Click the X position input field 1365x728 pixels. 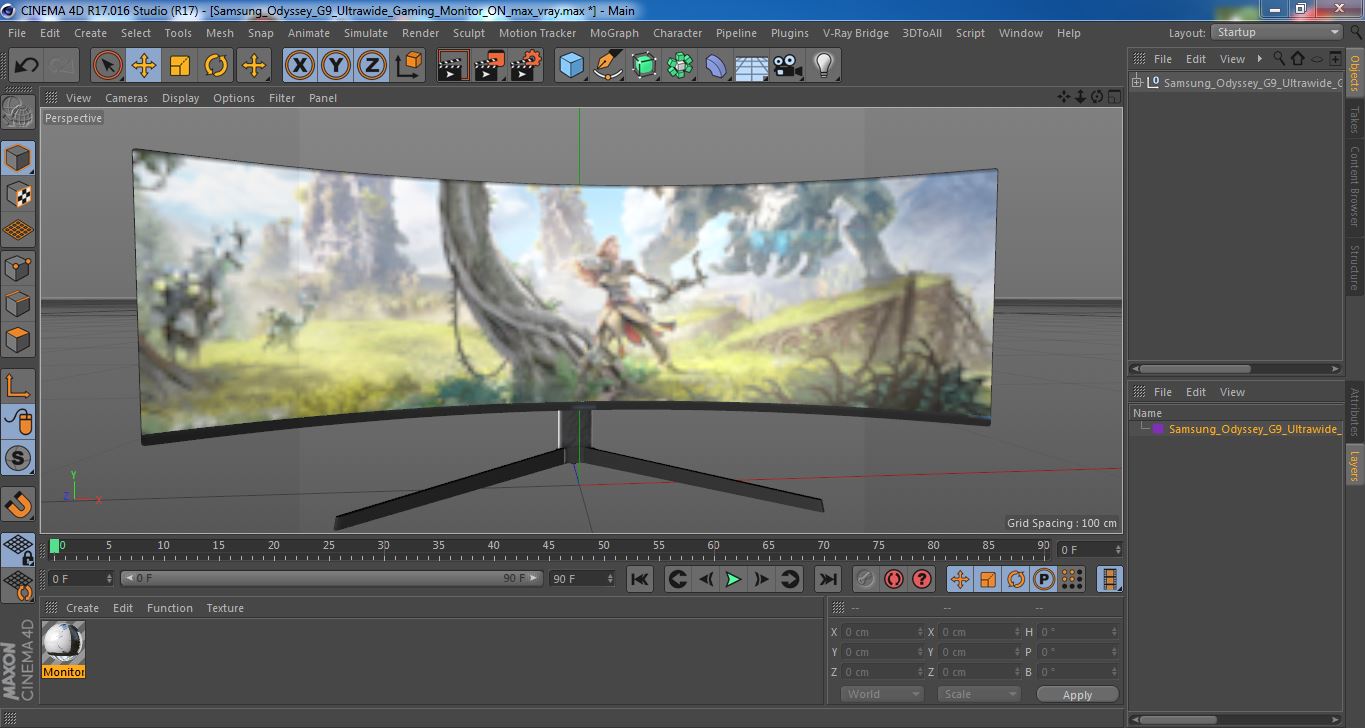881,632
